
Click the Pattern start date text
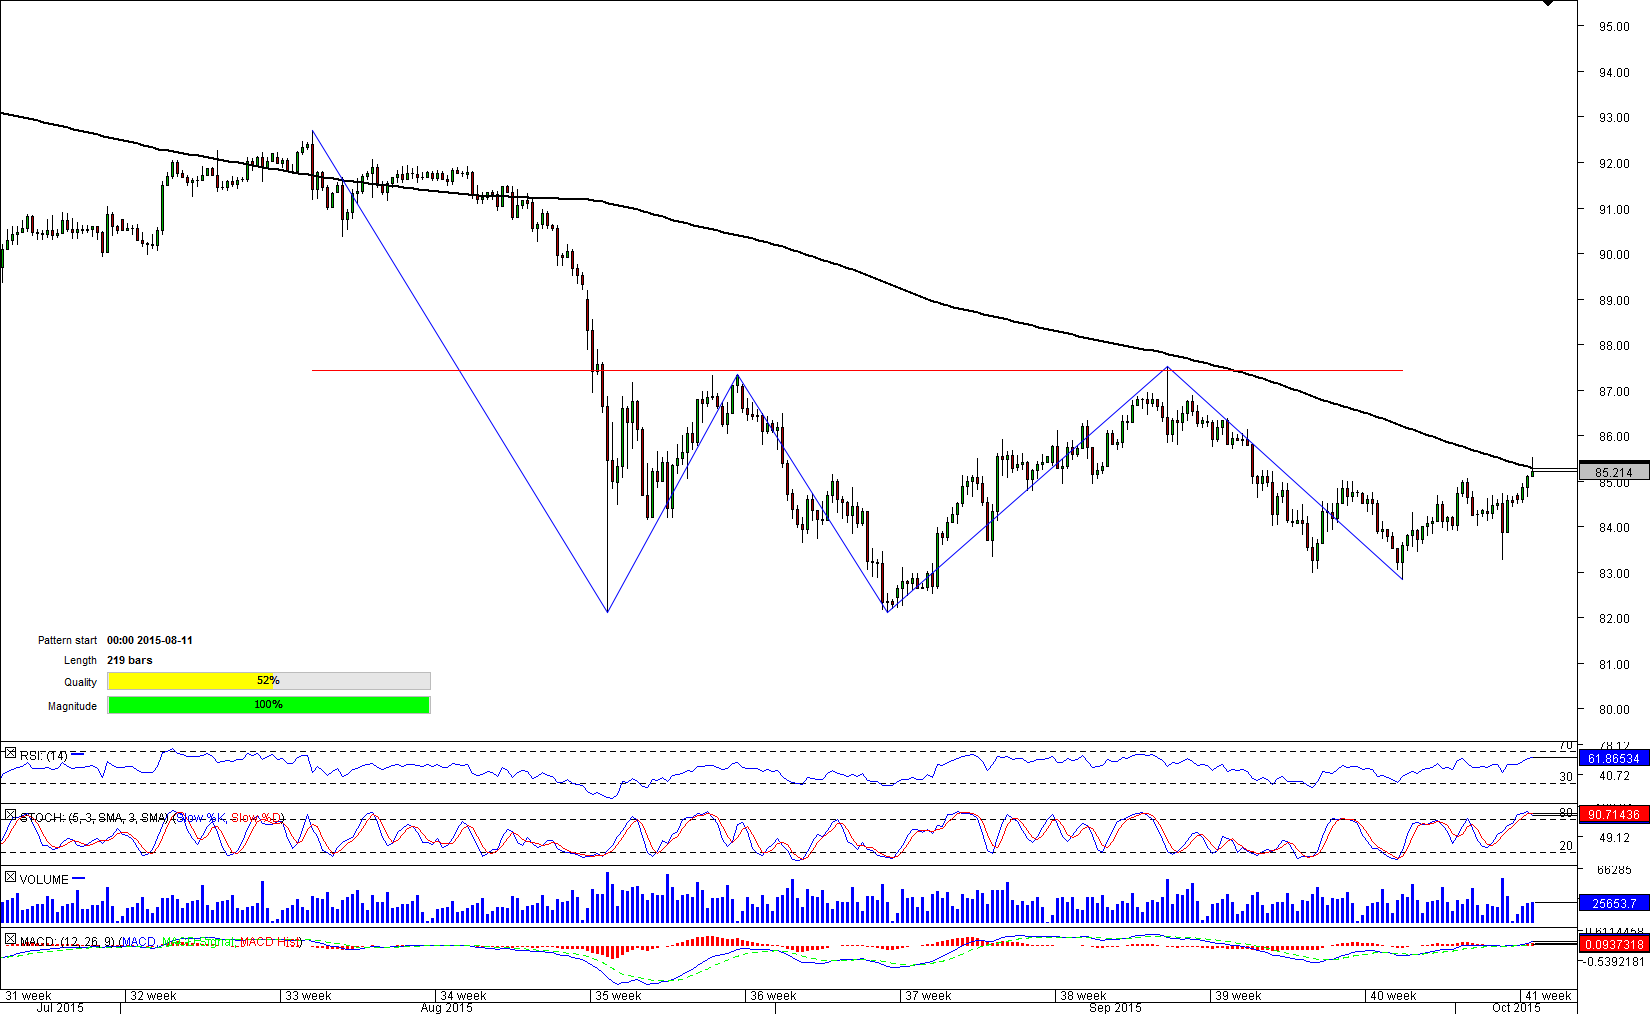[x=150, y=640]
